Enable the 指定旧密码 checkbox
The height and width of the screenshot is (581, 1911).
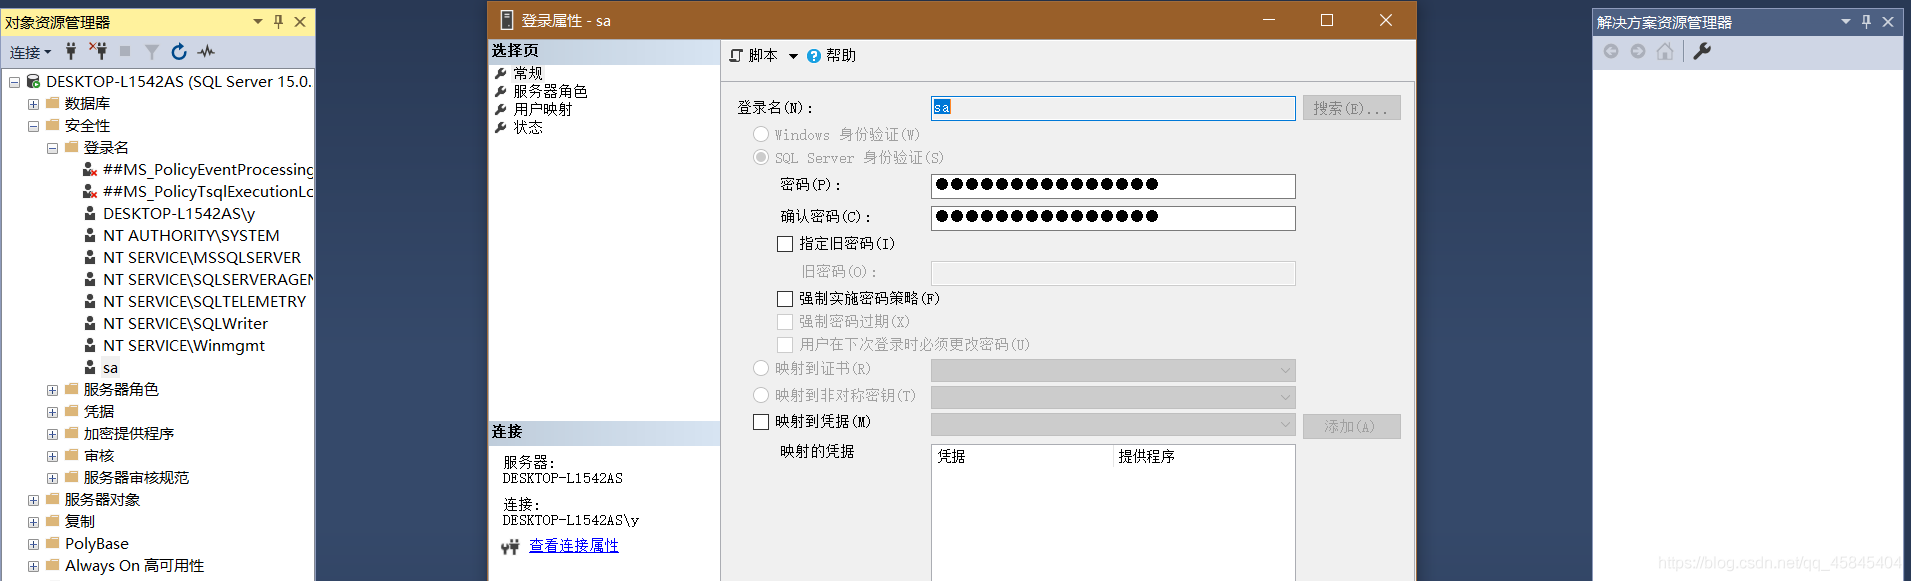785,244
